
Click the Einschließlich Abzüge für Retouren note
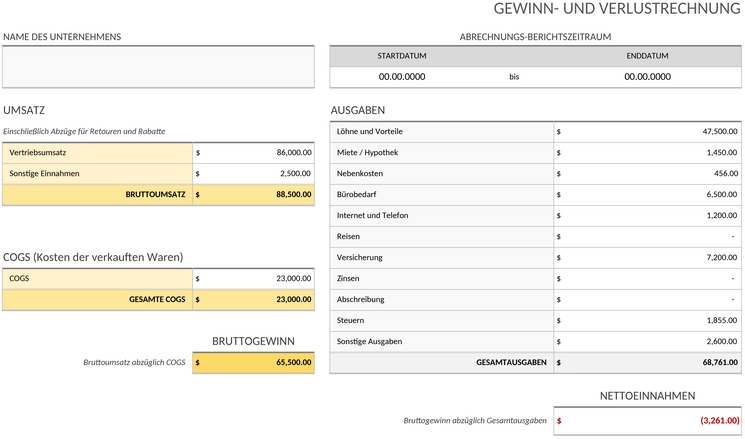84,132
